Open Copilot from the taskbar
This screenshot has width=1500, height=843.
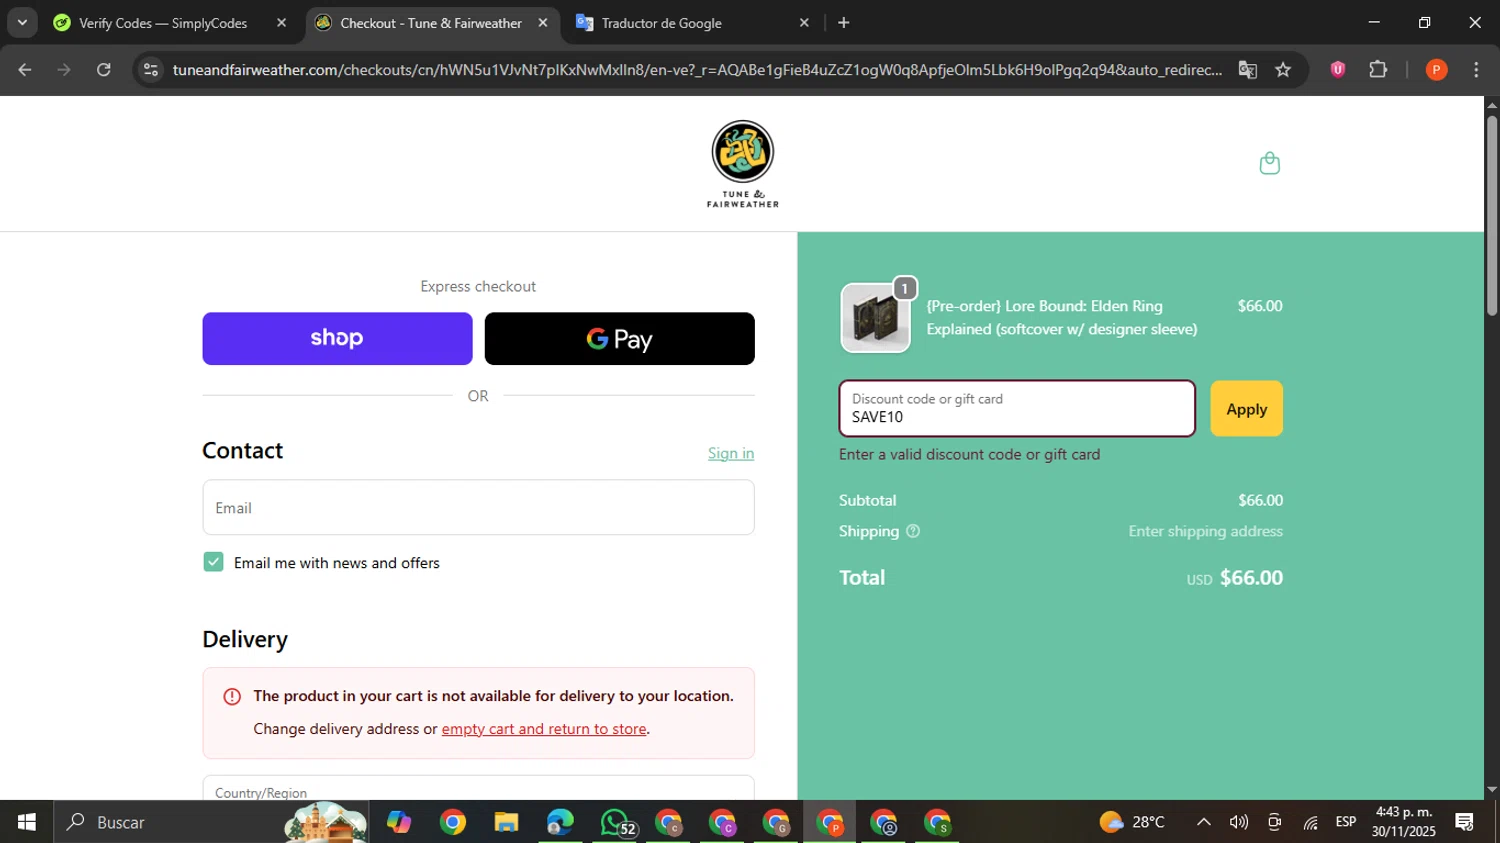399,822
